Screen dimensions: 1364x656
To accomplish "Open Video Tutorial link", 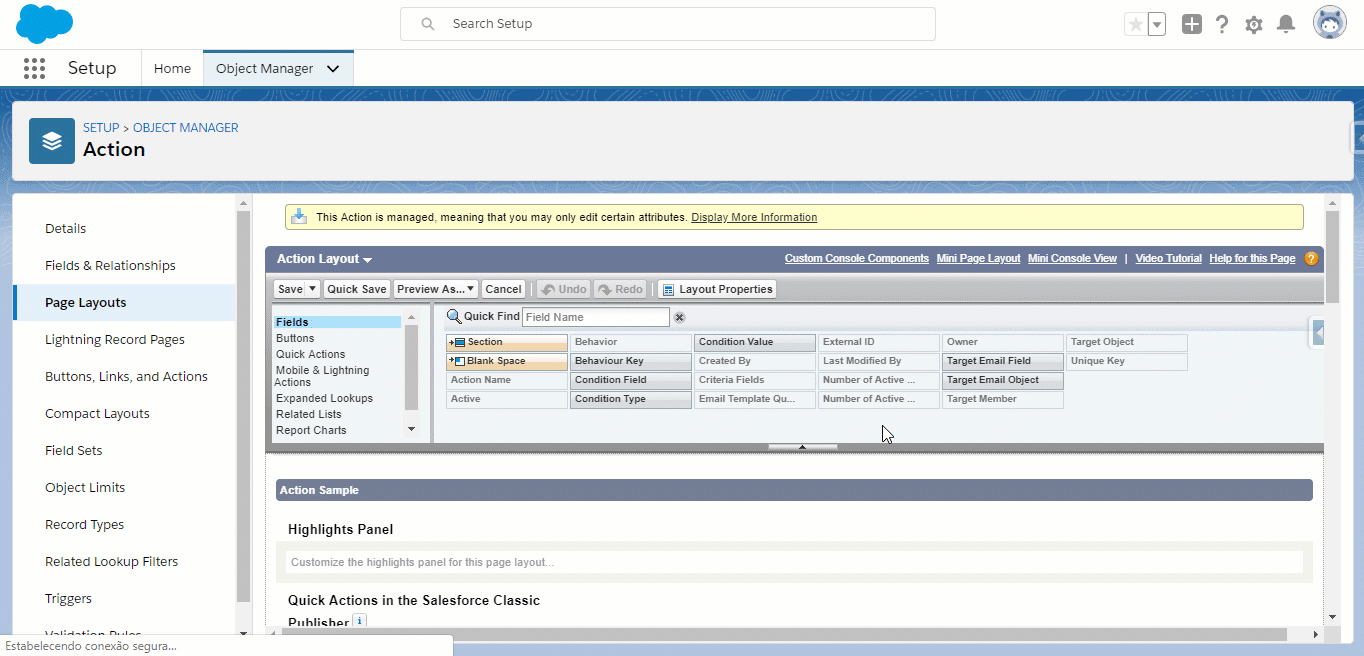I will pos(1169,258).
